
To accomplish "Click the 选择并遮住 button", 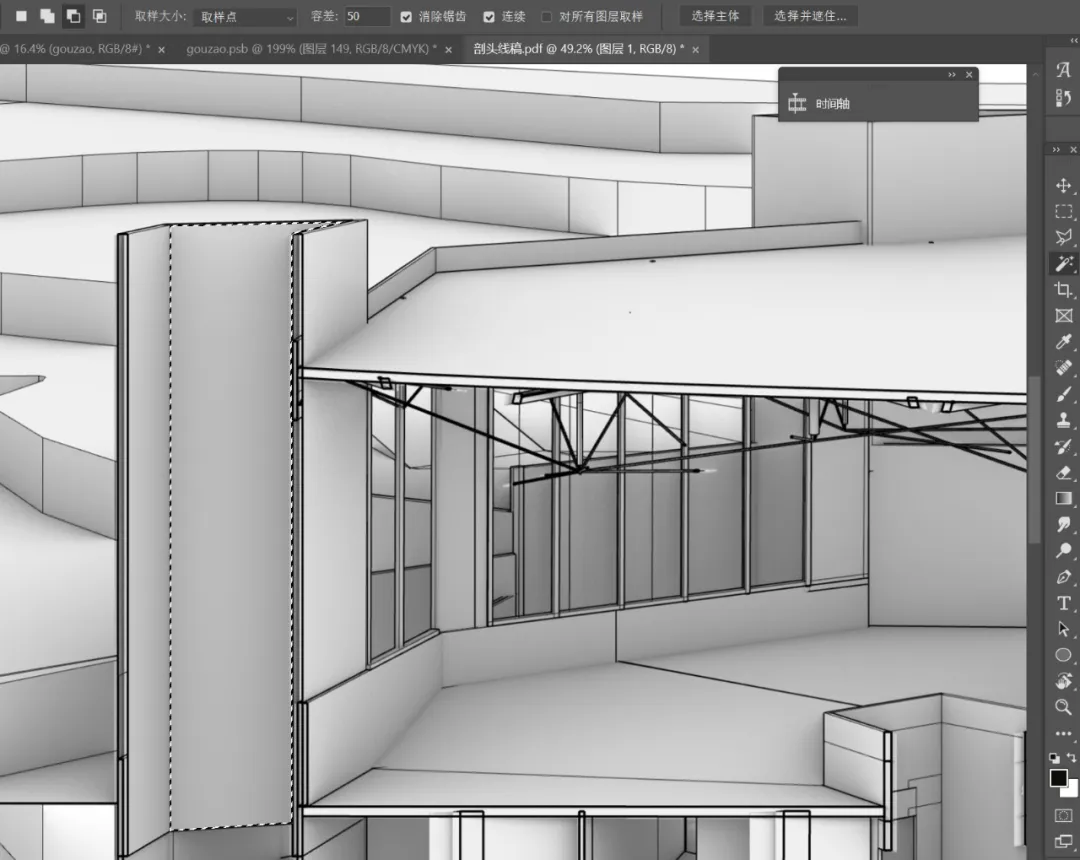I will pos(810,16).
